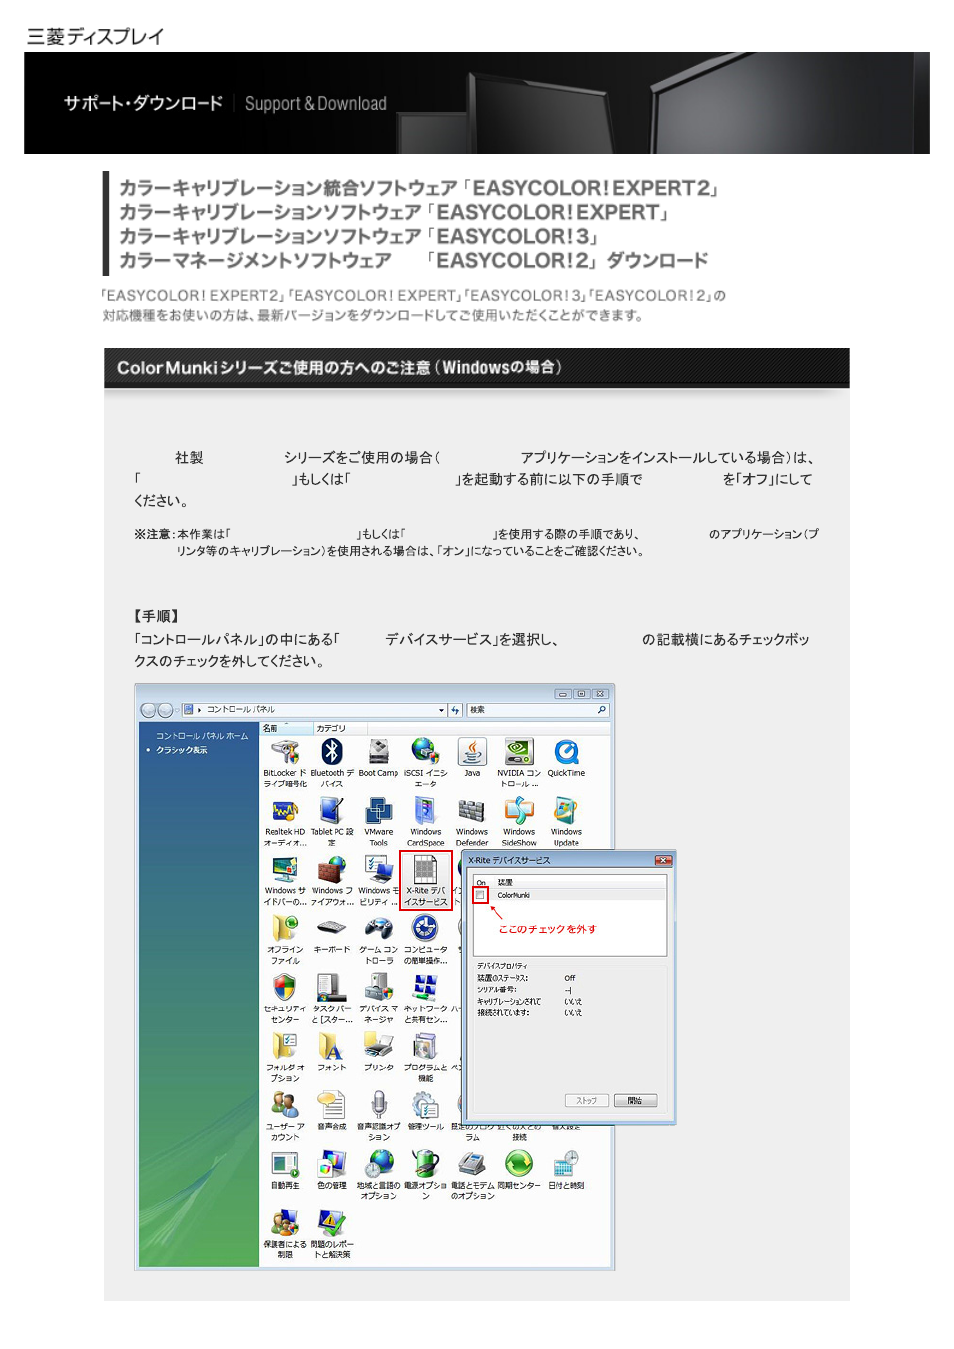Image resolution: width=954 pixels, height=1349 pixels.
Task: Open the Security Center icon
Action: (285, 999)
